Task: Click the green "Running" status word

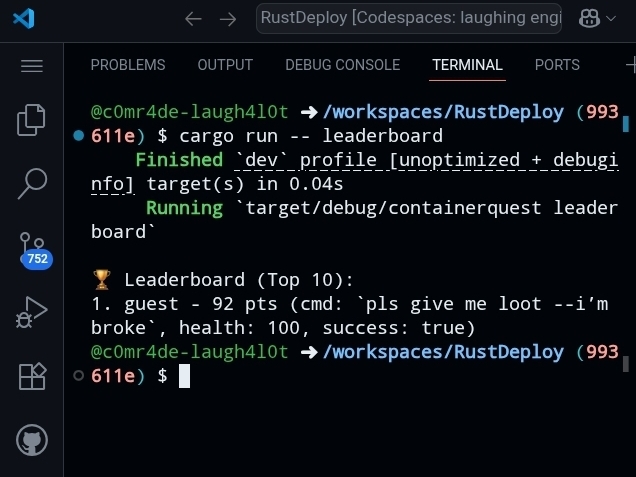Action: tap(185, 208)
